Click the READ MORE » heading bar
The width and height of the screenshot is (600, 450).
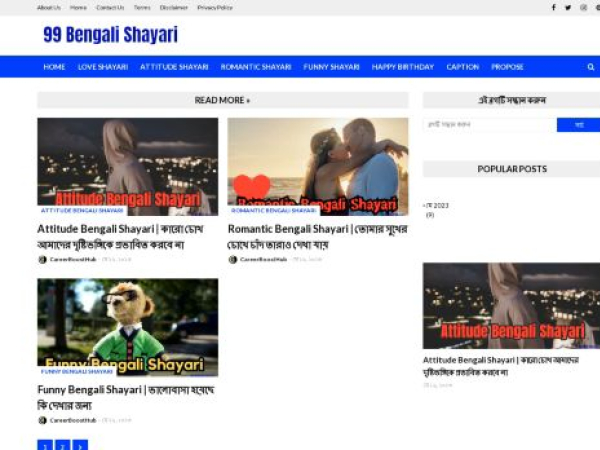coord(223,100)
